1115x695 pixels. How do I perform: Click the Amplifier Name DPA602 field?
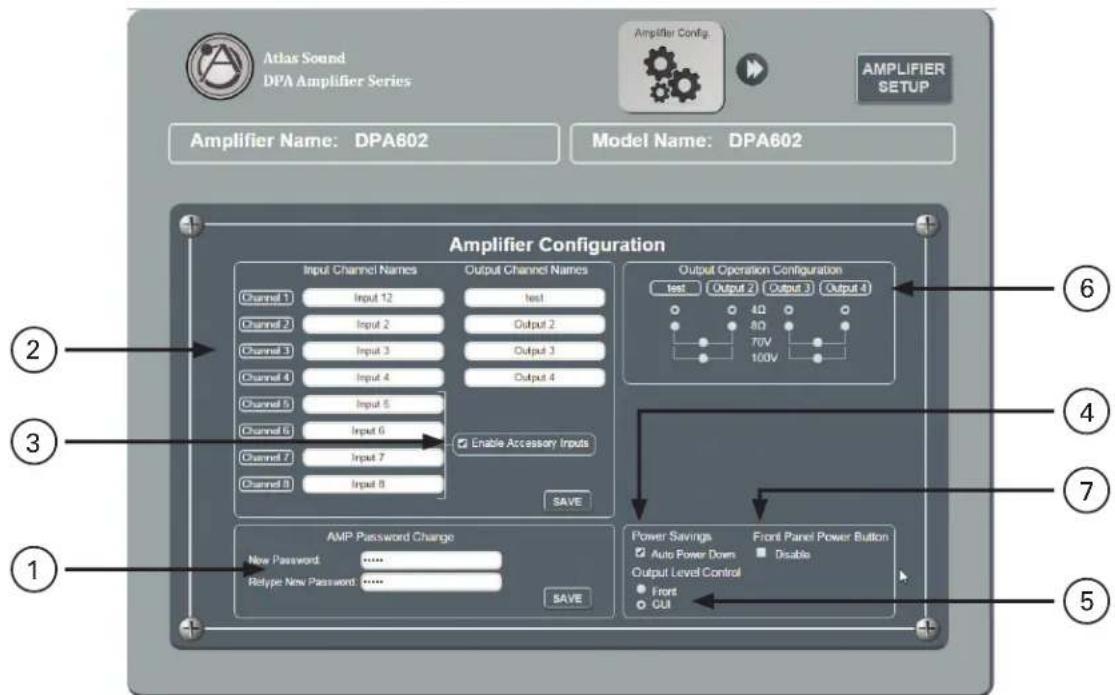364,143
